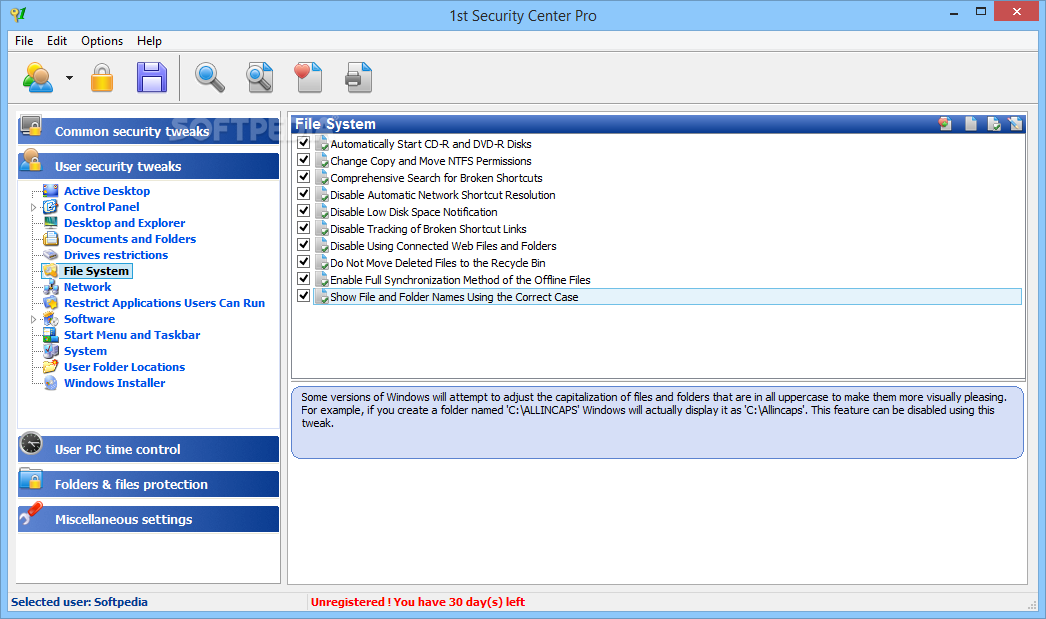Click the Active Desktop icon in tree
Screen dimensions: 1046x619
51,191
